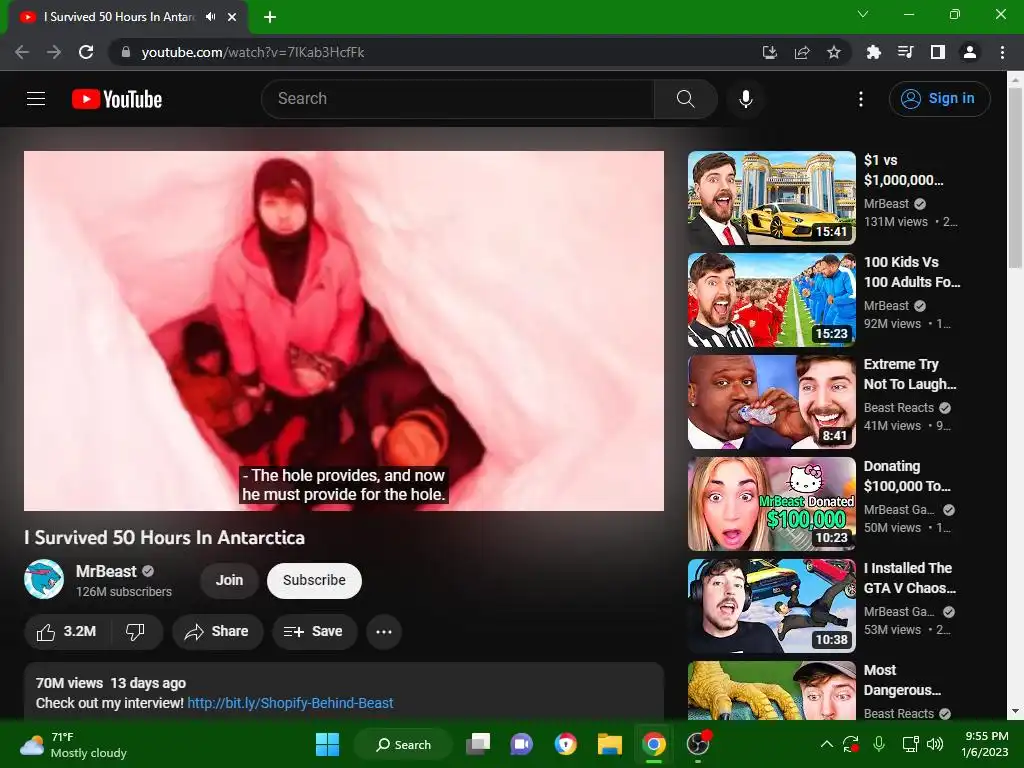Dislike the video with thumbs down
This screenshot has height=768, width=1024.
(135, 632)
